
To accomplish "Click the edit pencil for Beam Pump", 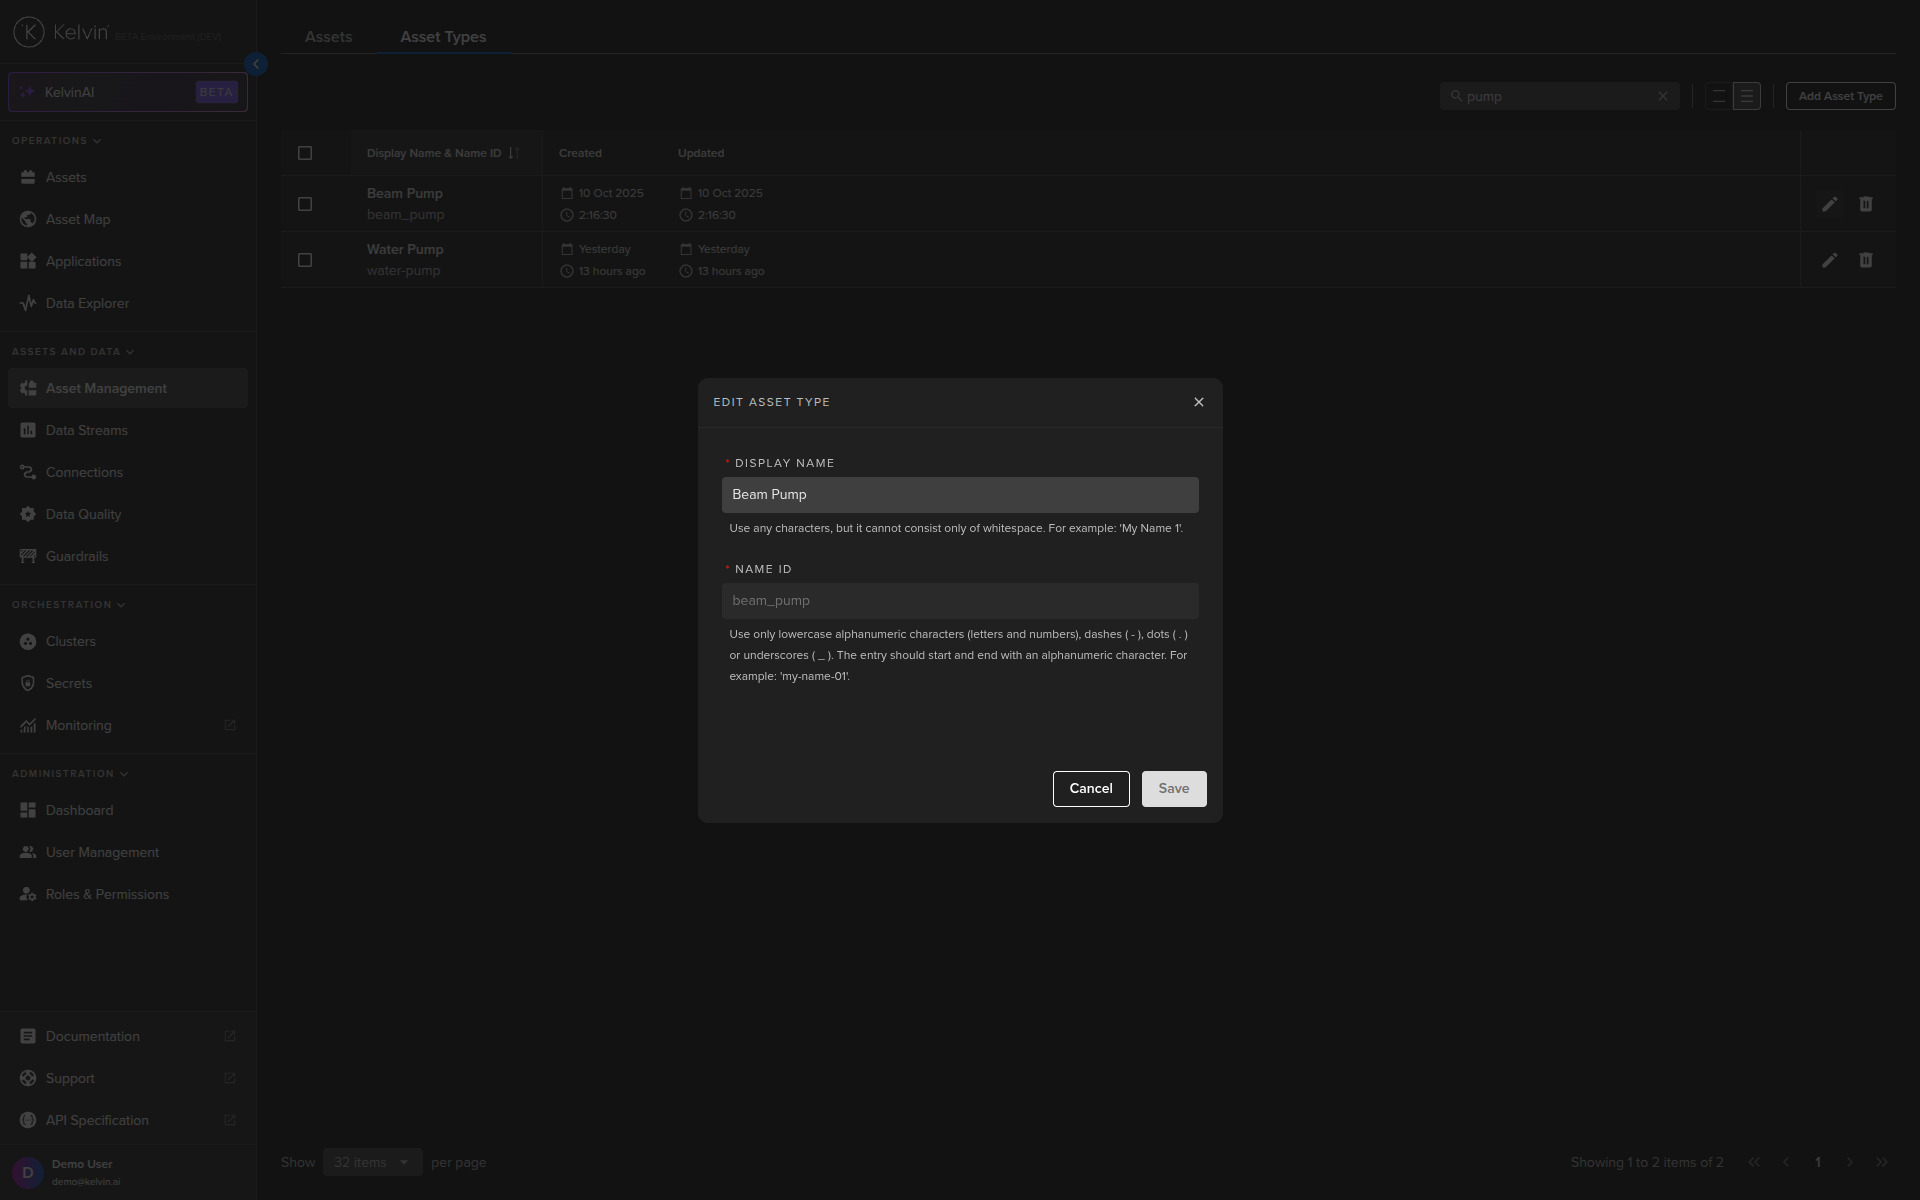I will coord(1829,204).
